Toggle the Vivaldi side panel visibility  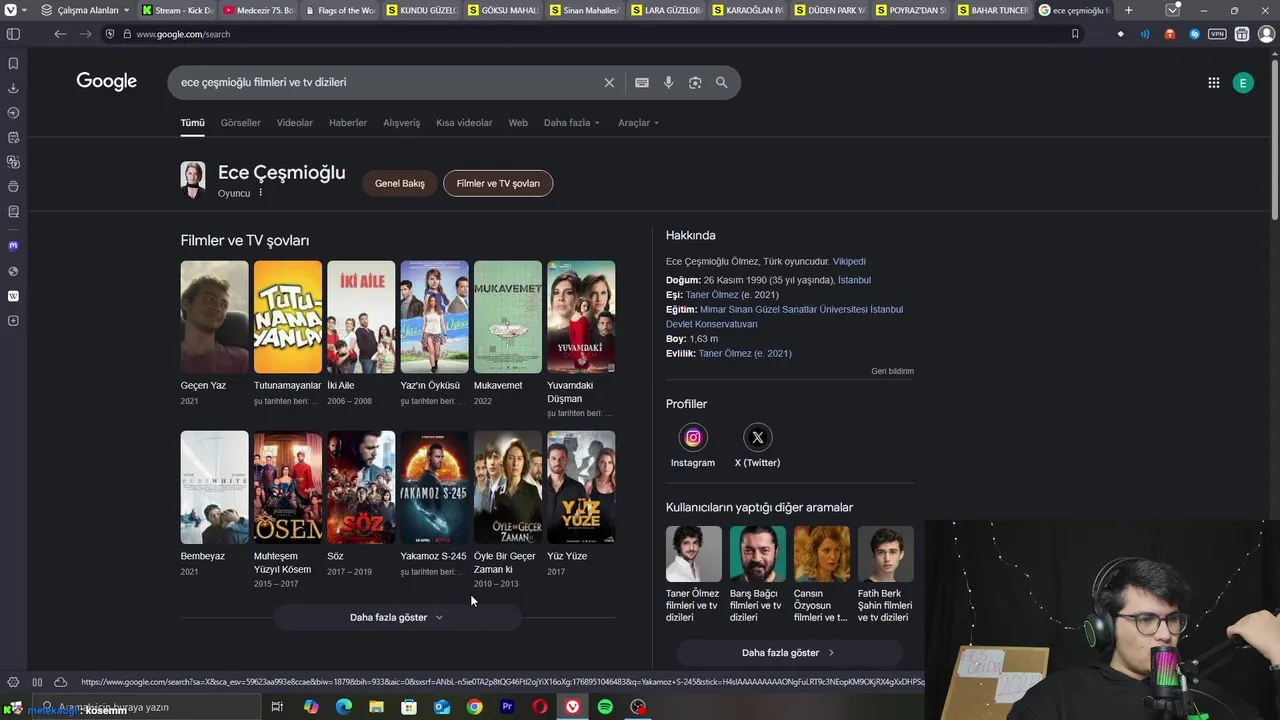tap(13, 34)
